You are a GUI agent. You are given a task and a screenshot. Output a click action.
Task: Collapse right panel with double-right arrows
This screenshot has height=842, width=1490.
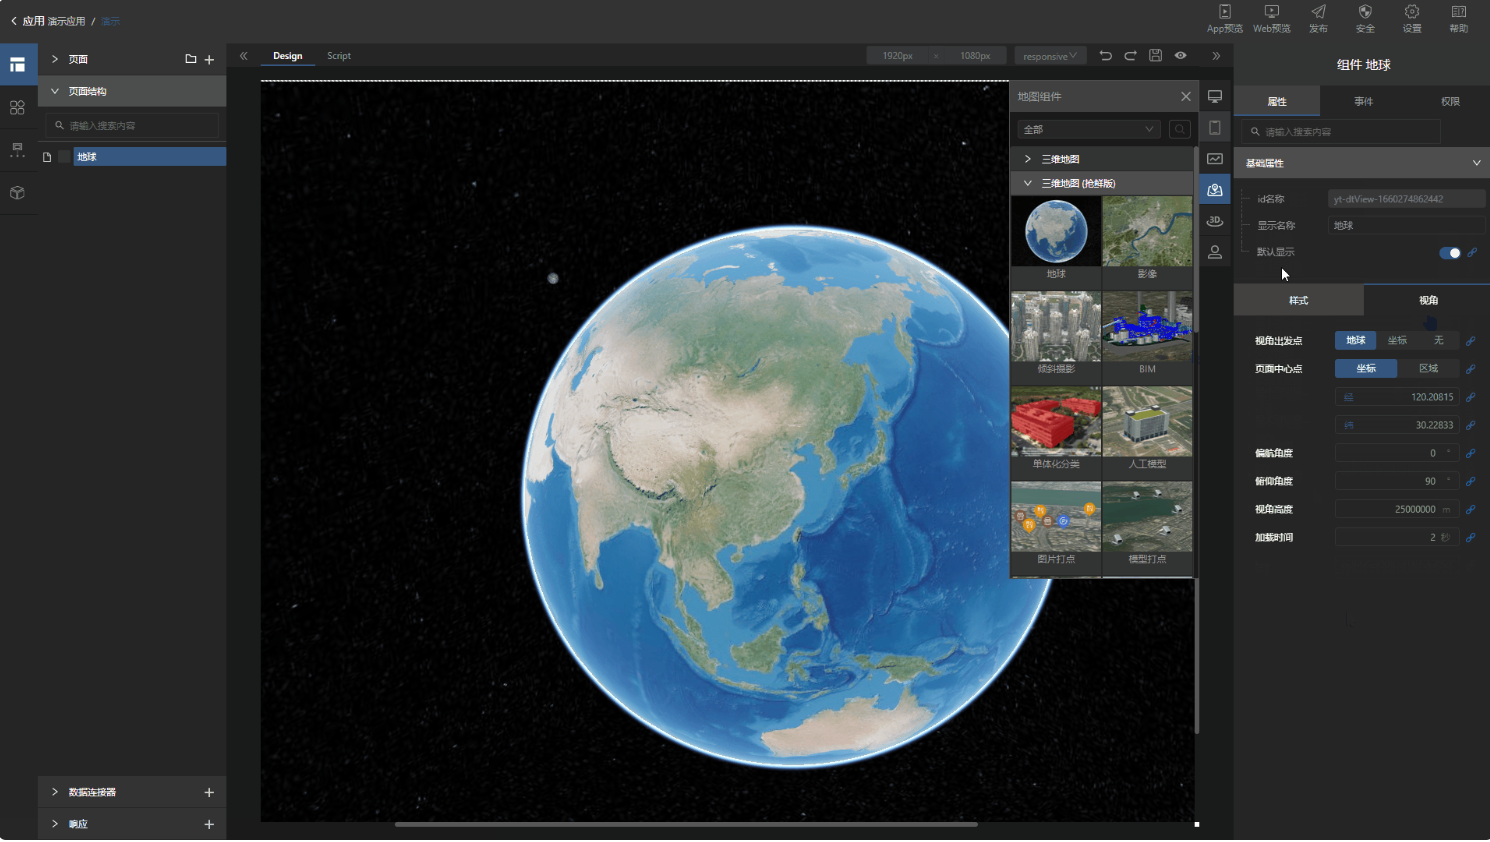[x=1216, y=56]
